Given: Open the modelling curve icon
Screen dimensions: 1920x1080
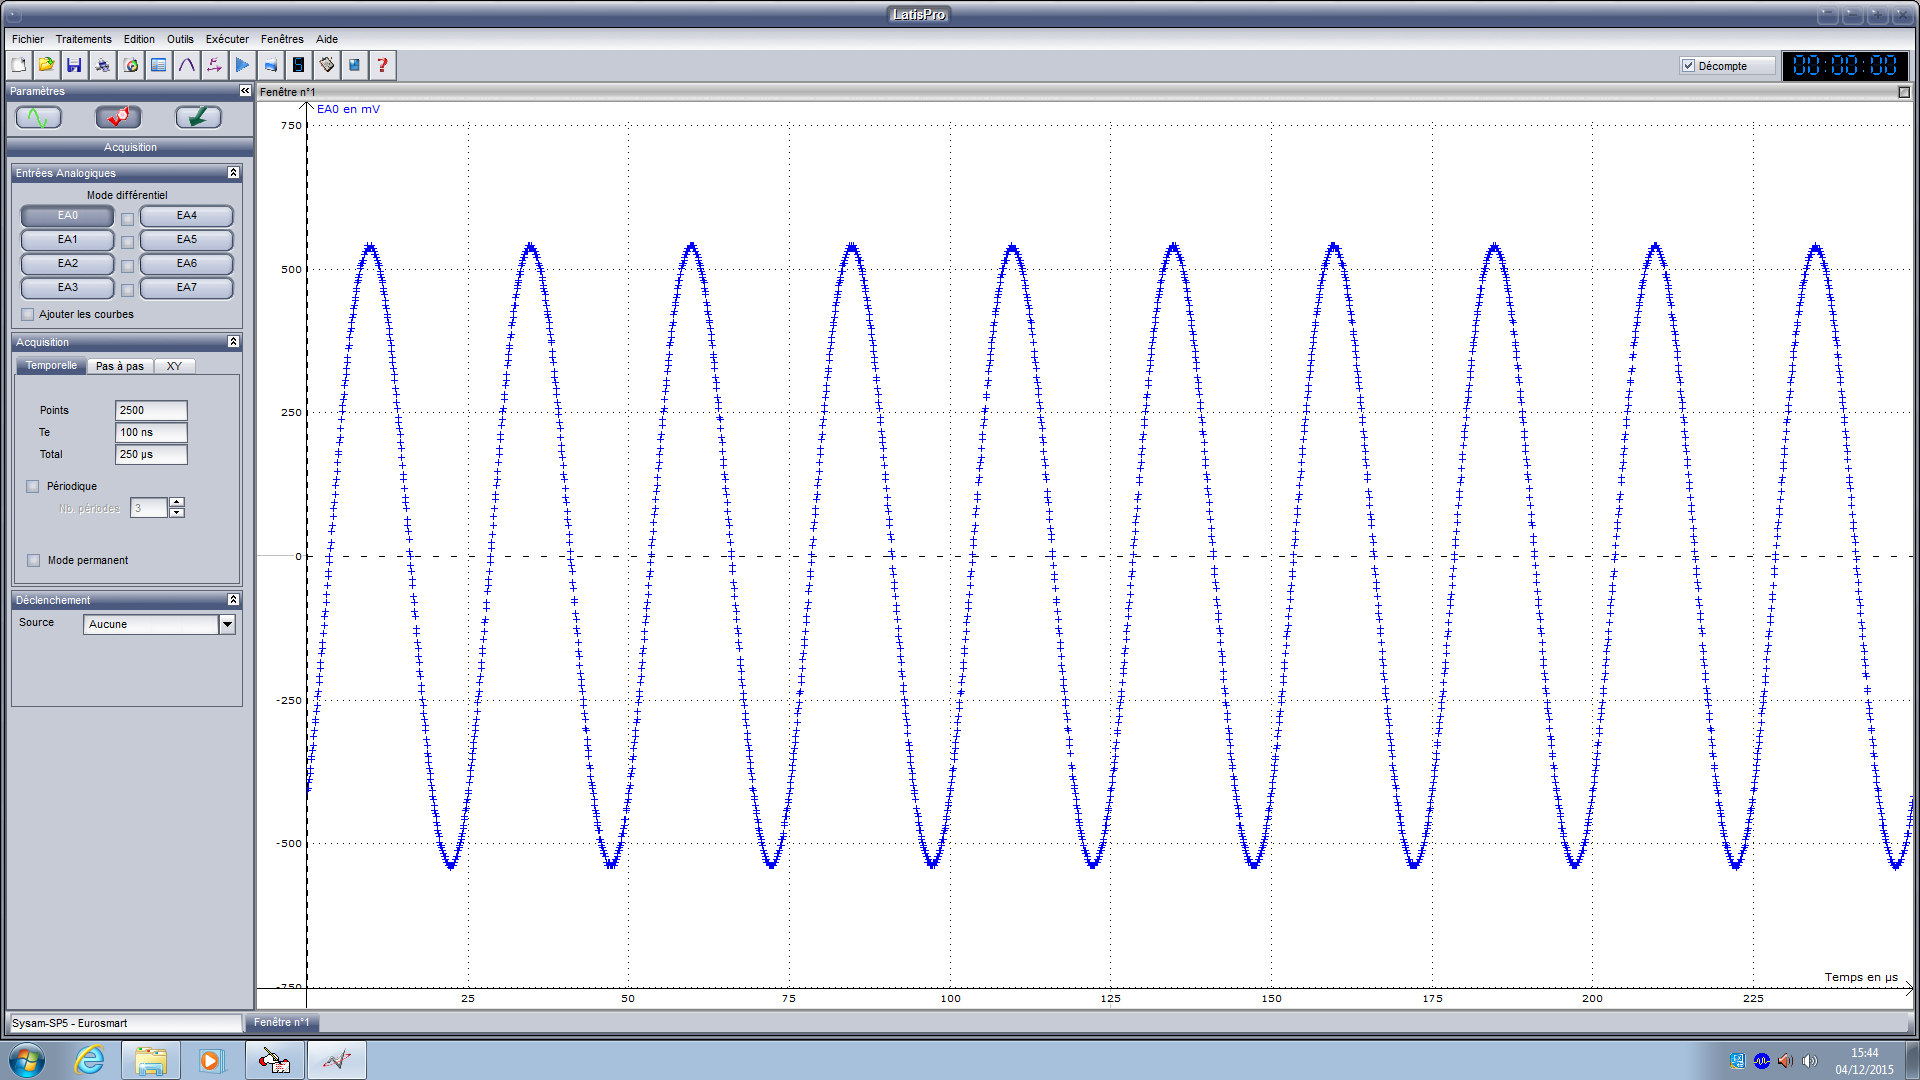Looking at the screenshot, I should tap(186, 65).
